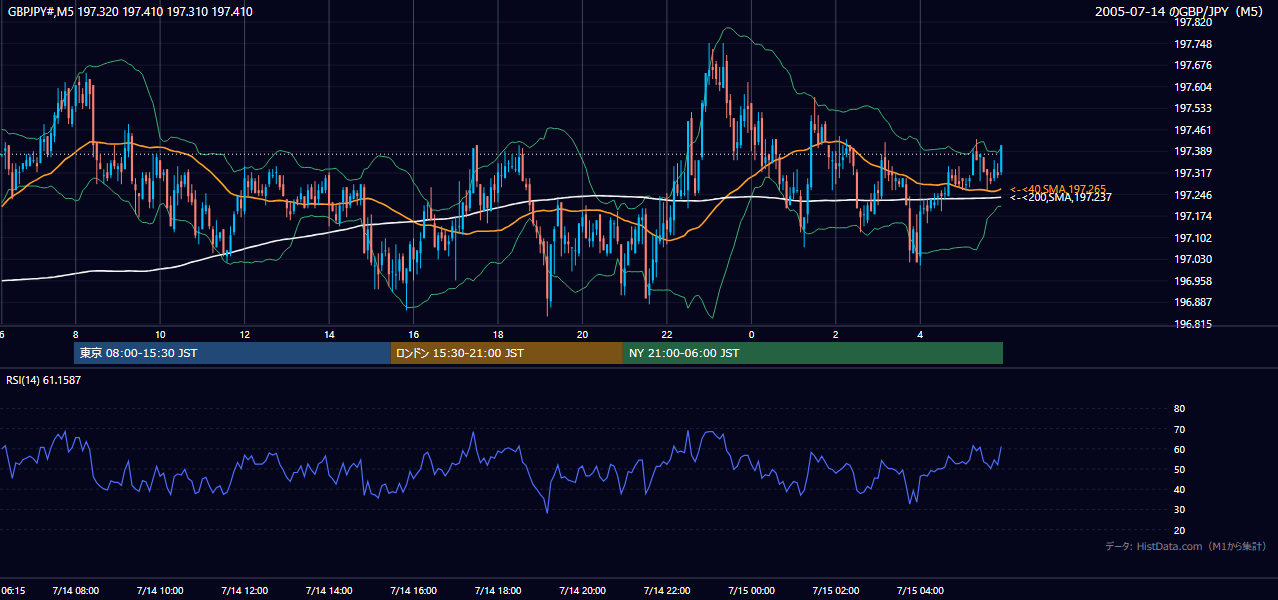Click the 197.604 price axis label

(x=1192, y=87)
